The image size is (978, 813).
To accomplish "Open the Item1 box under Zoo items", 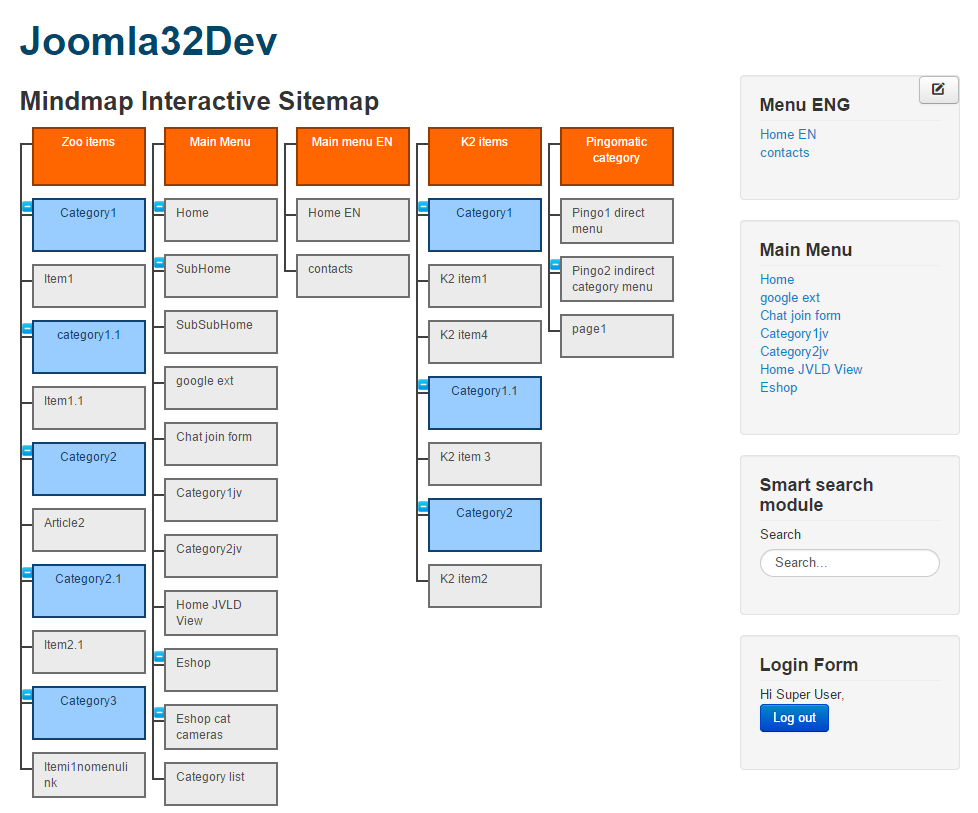I will click(89, 286).
